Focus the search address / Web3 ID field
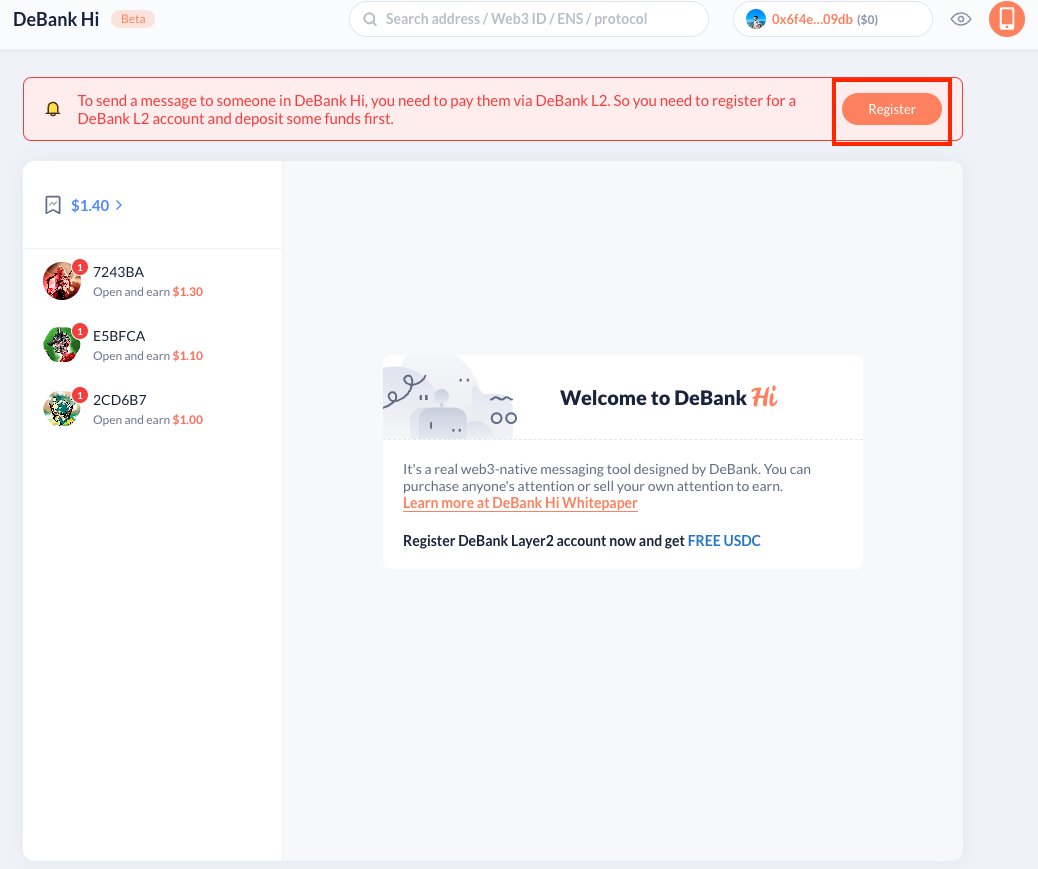This screenshot has height=869, width=1038. 528,19
